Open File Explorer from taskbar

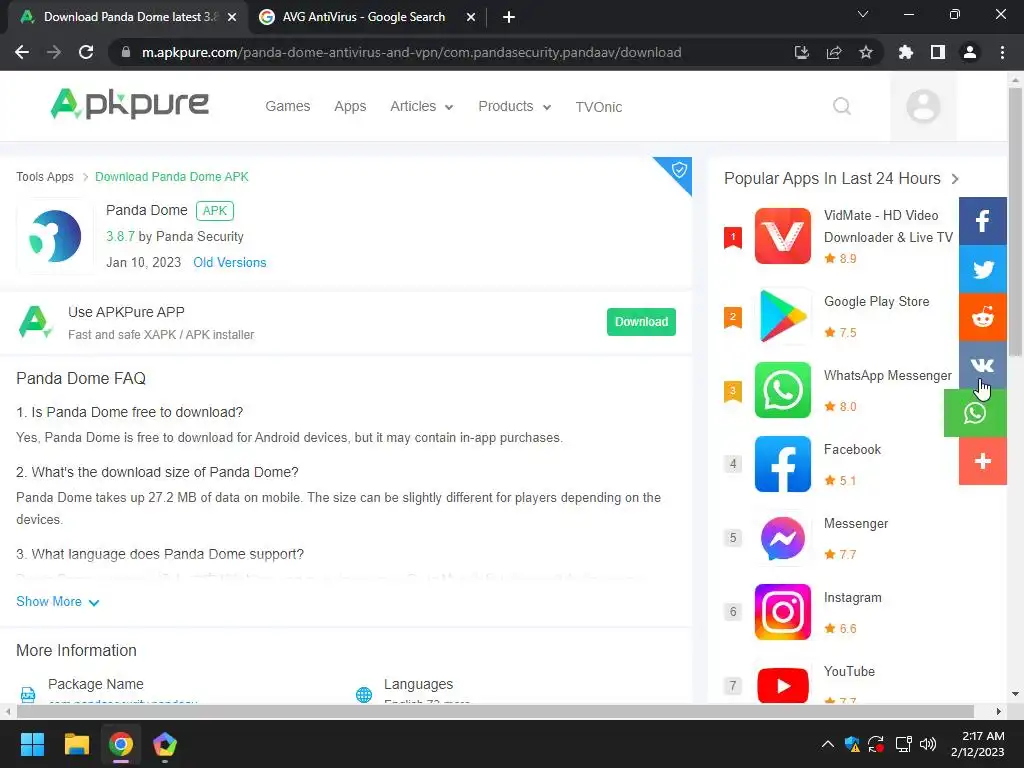[x=76, y=744]
